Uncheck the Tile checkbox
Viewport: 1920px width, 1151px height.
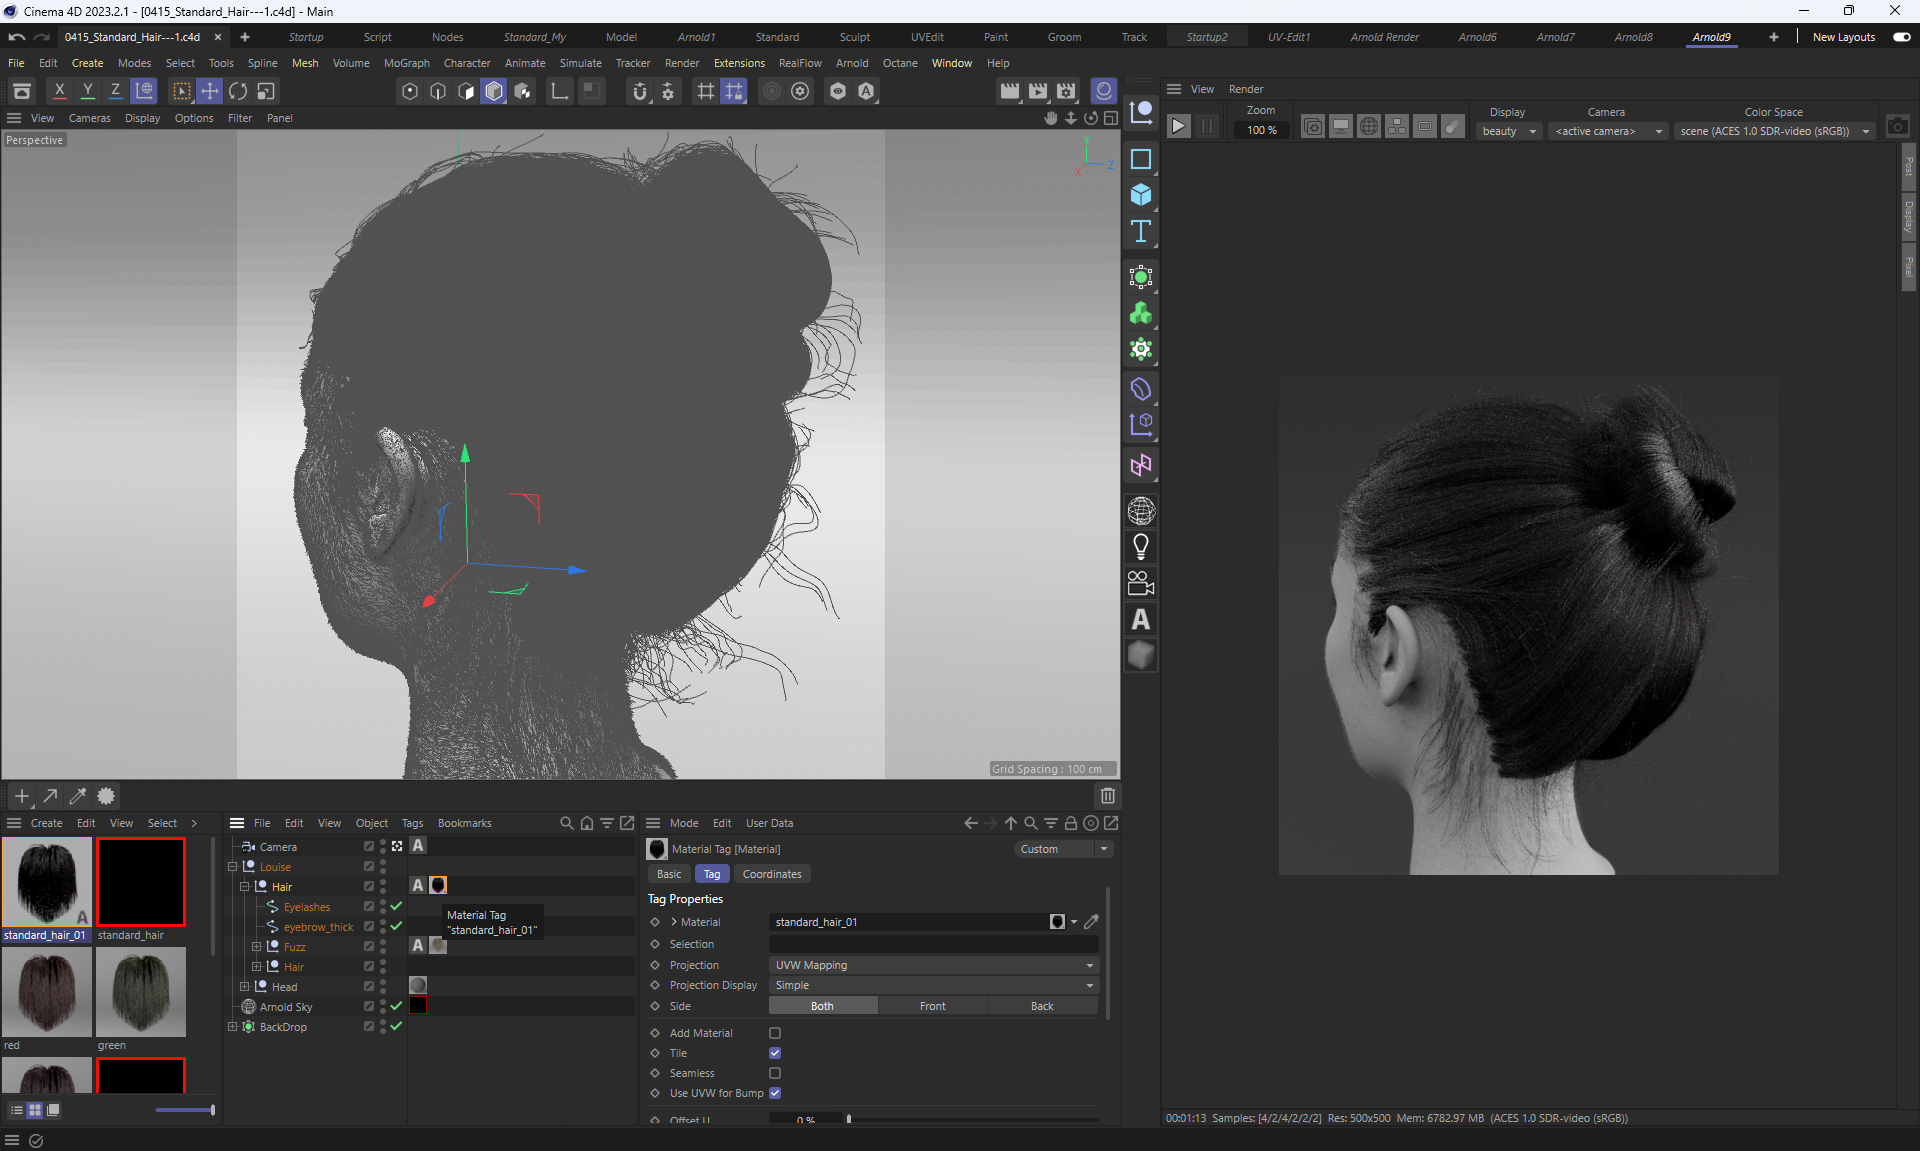point(775,1053)
